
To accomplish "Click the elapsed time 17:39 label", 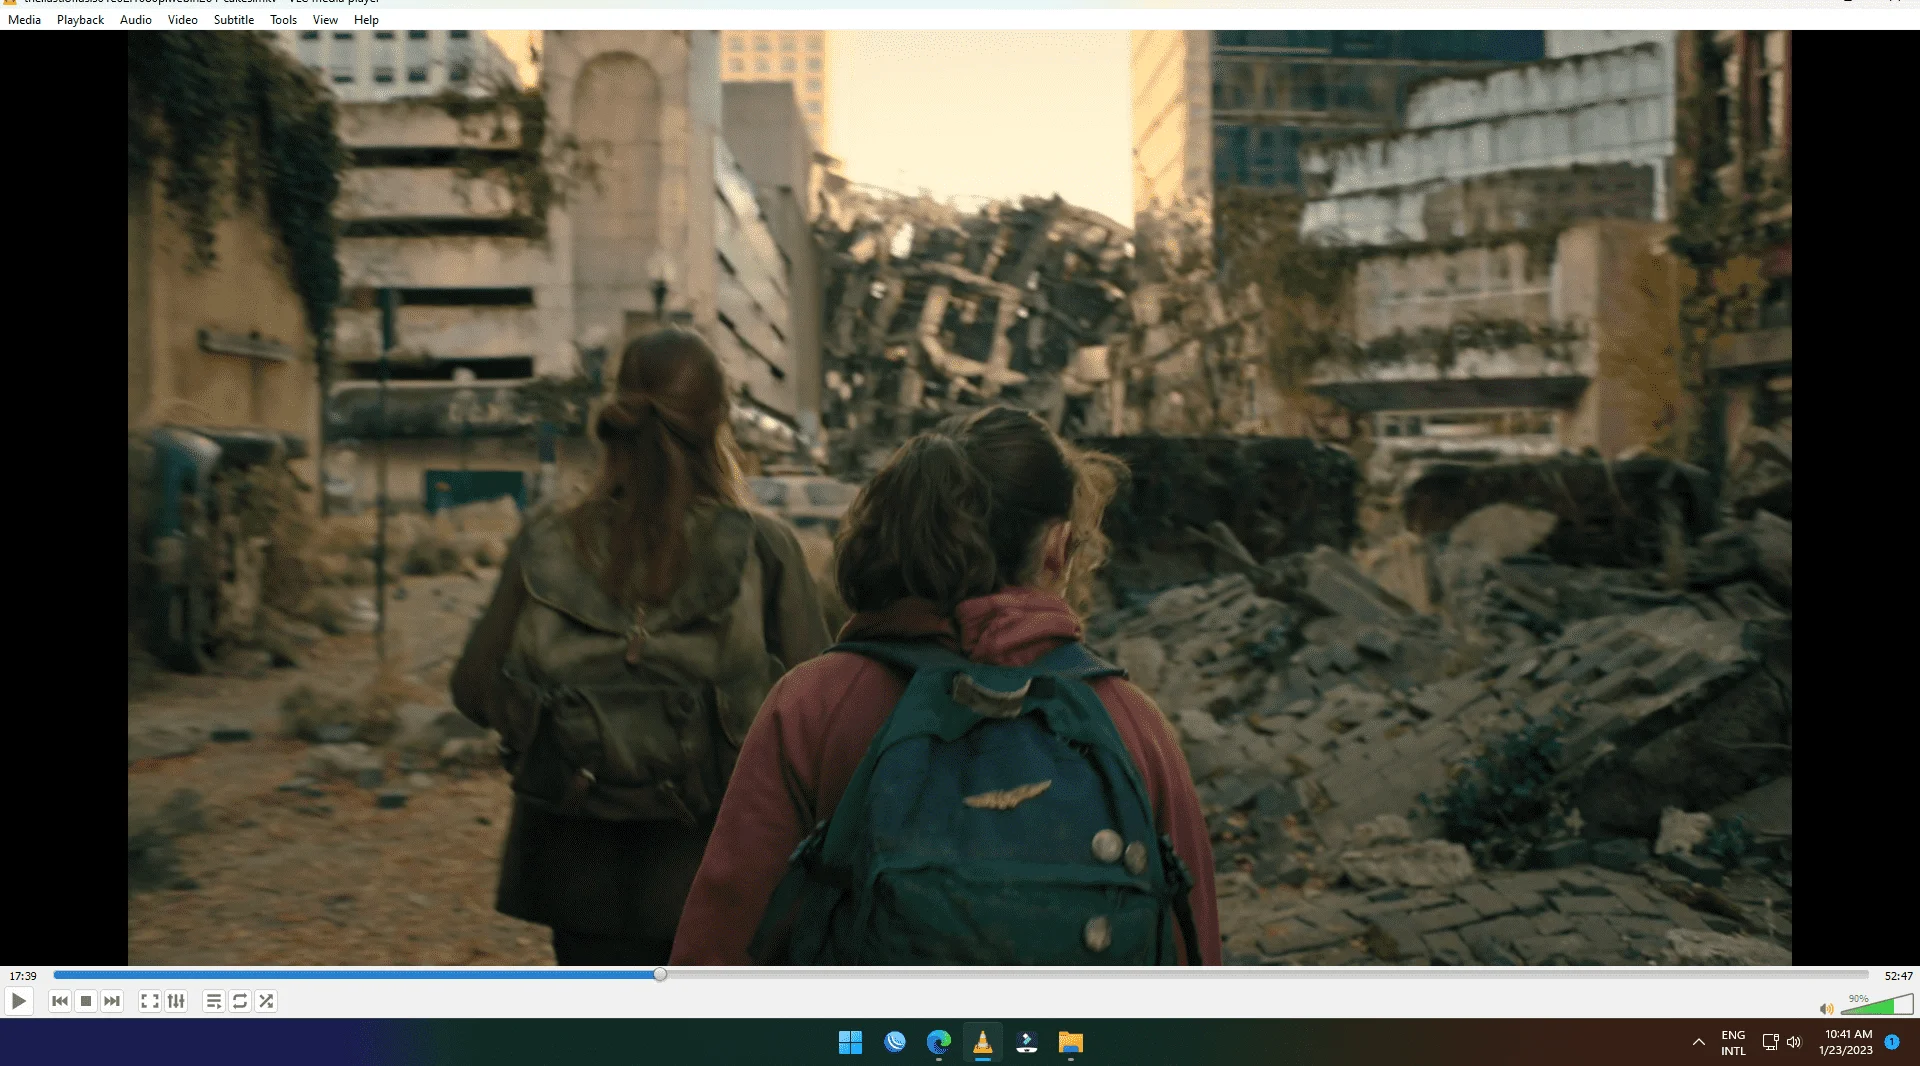I will pos(23,976).
